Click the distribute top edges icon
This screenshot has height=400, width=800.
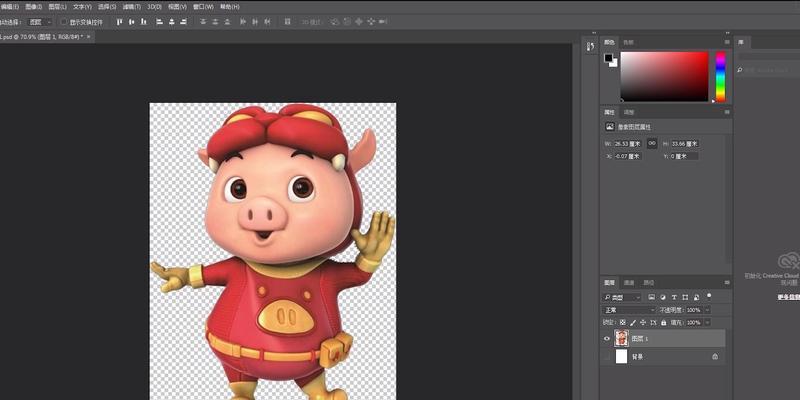[203, 22]
